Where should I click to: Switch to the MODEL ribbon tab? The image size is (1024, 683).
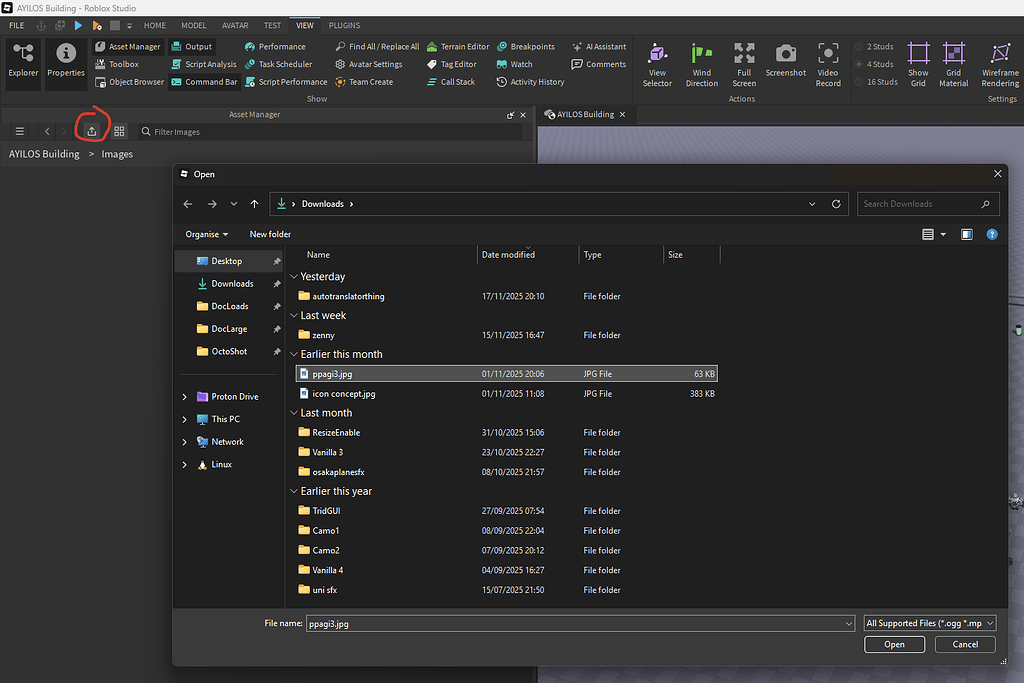click(193, 25)
